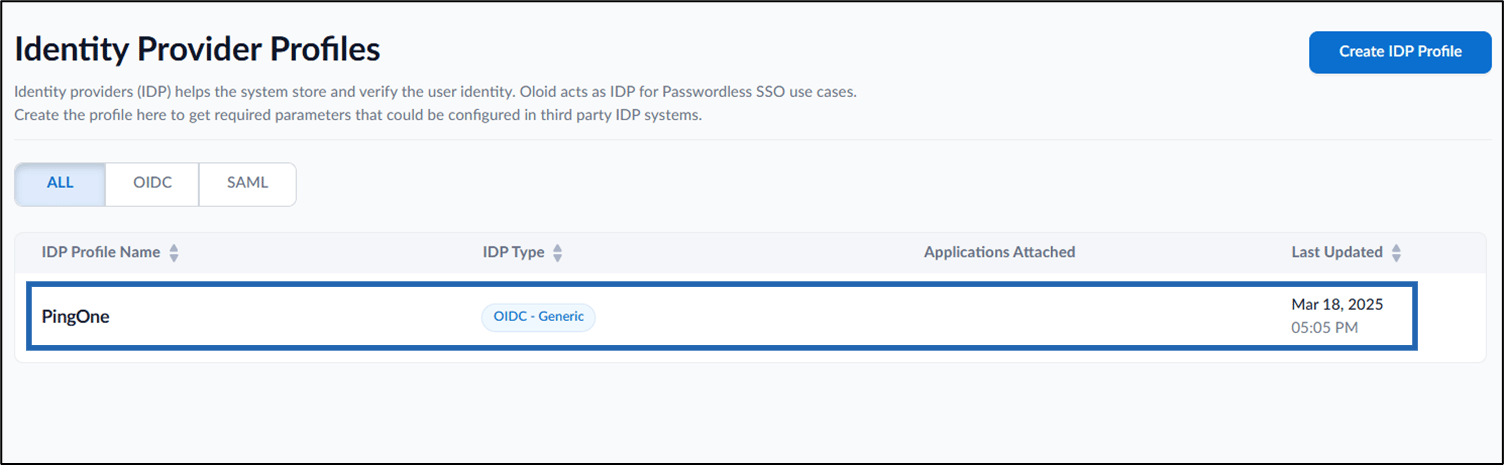1504x465 pixels.
Task: Switch to the OIDC filter tab
Action: point(152,184)
